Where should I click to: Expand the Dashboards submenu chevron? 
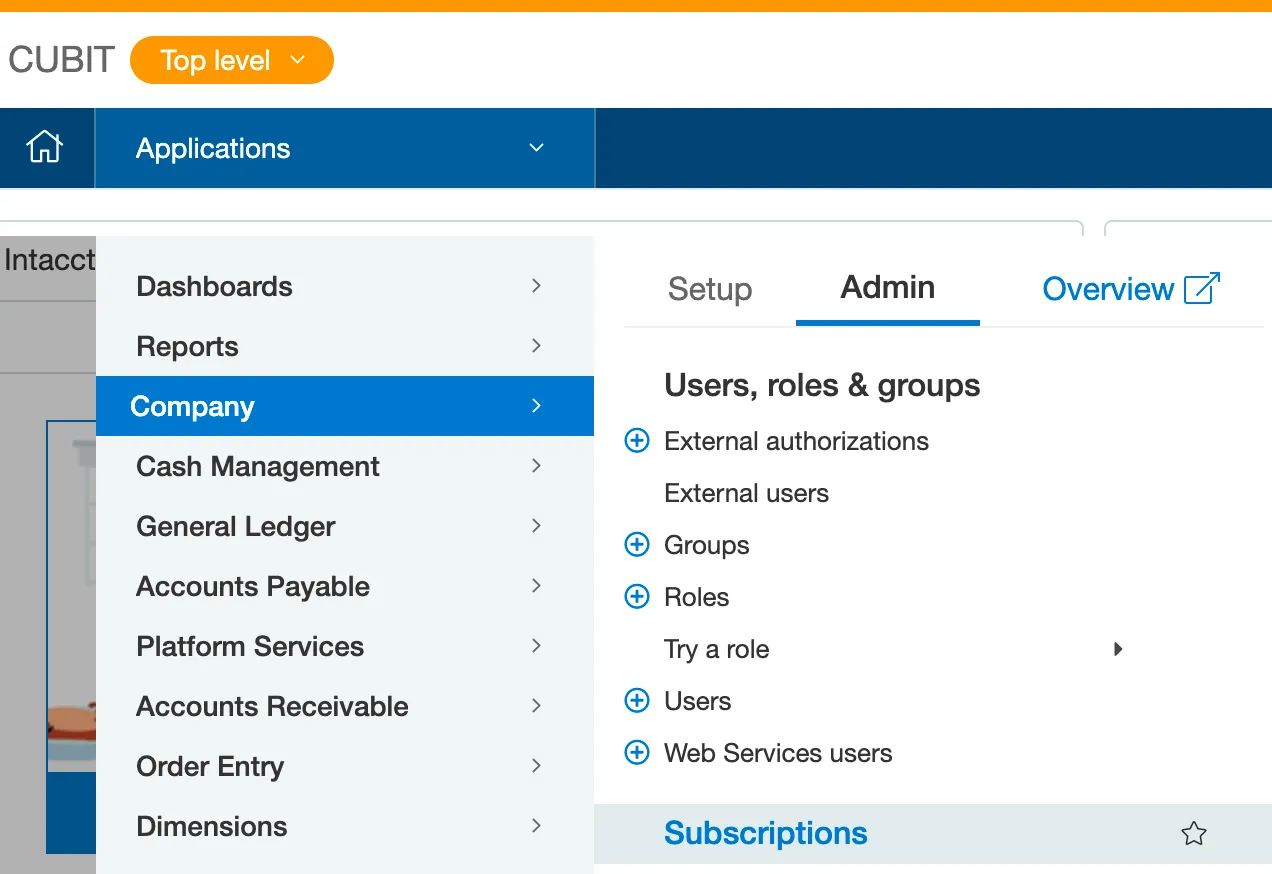(537, 286)
